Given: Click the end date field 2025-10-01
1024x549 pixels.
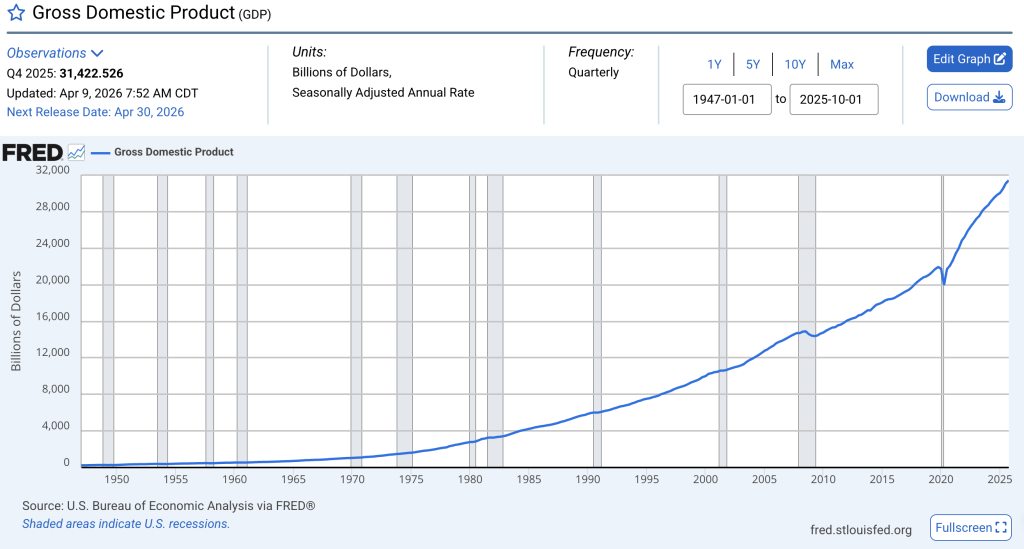Looking at the screenshot, I should (833, 100).
